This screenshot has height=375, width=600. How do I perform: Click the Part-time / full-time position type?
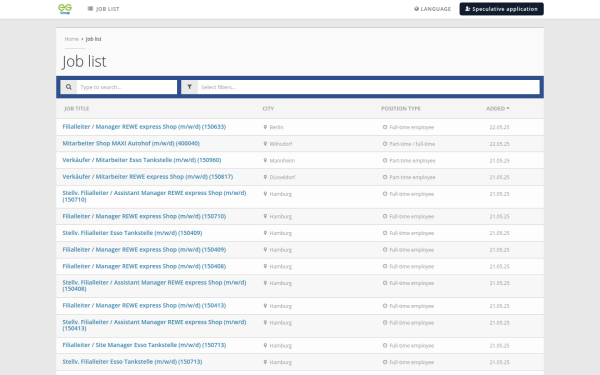[412, 144]
